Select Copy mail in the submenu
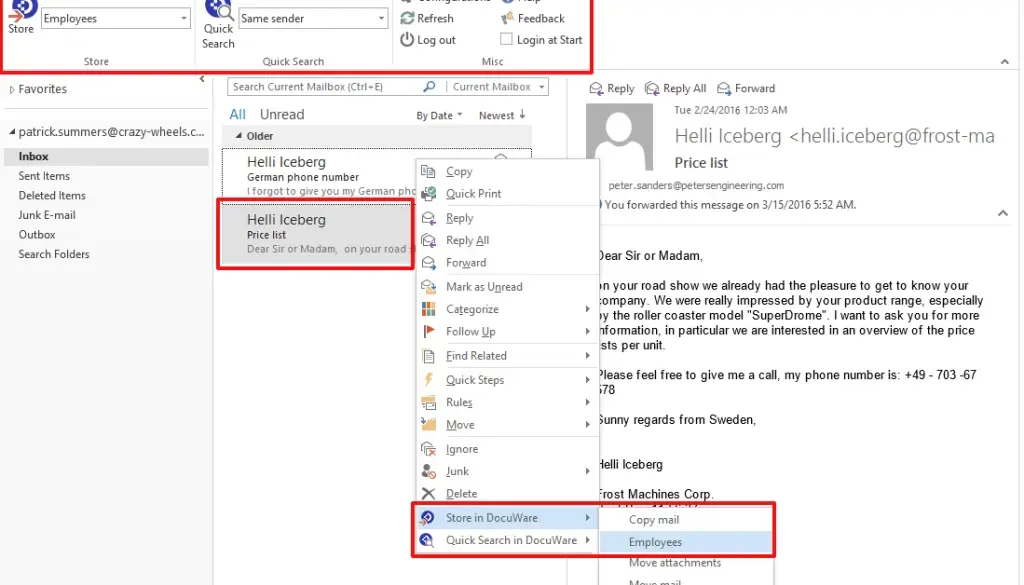 point(685,520)
